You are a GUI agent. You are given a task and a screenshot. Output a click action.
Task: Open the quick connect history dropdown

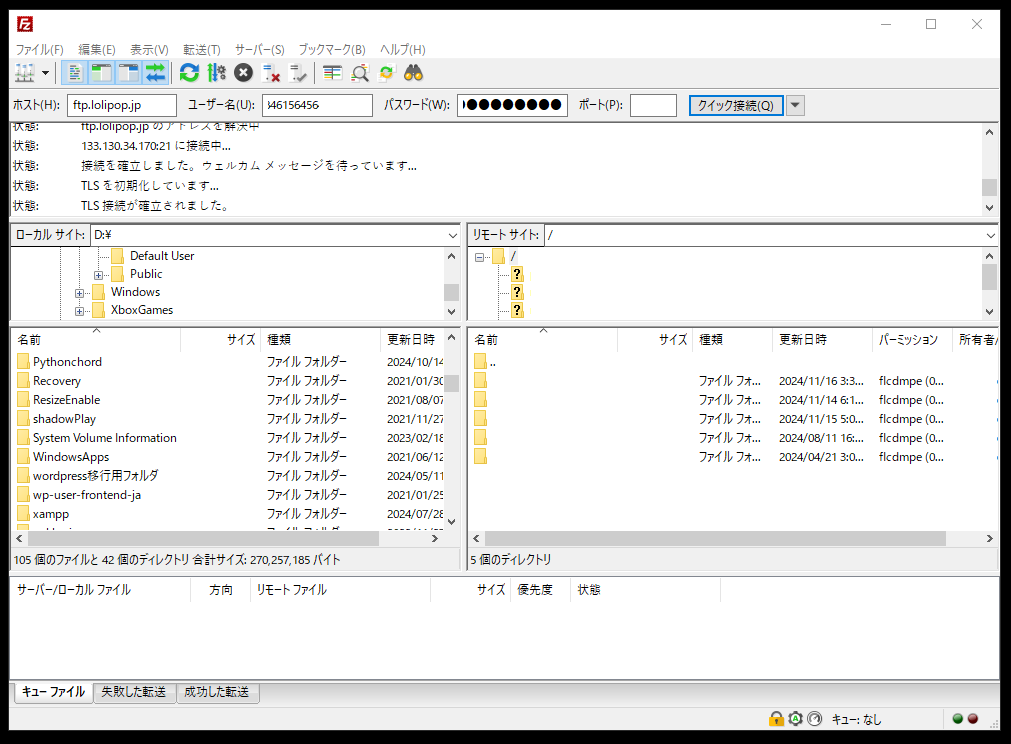(796, 105)
